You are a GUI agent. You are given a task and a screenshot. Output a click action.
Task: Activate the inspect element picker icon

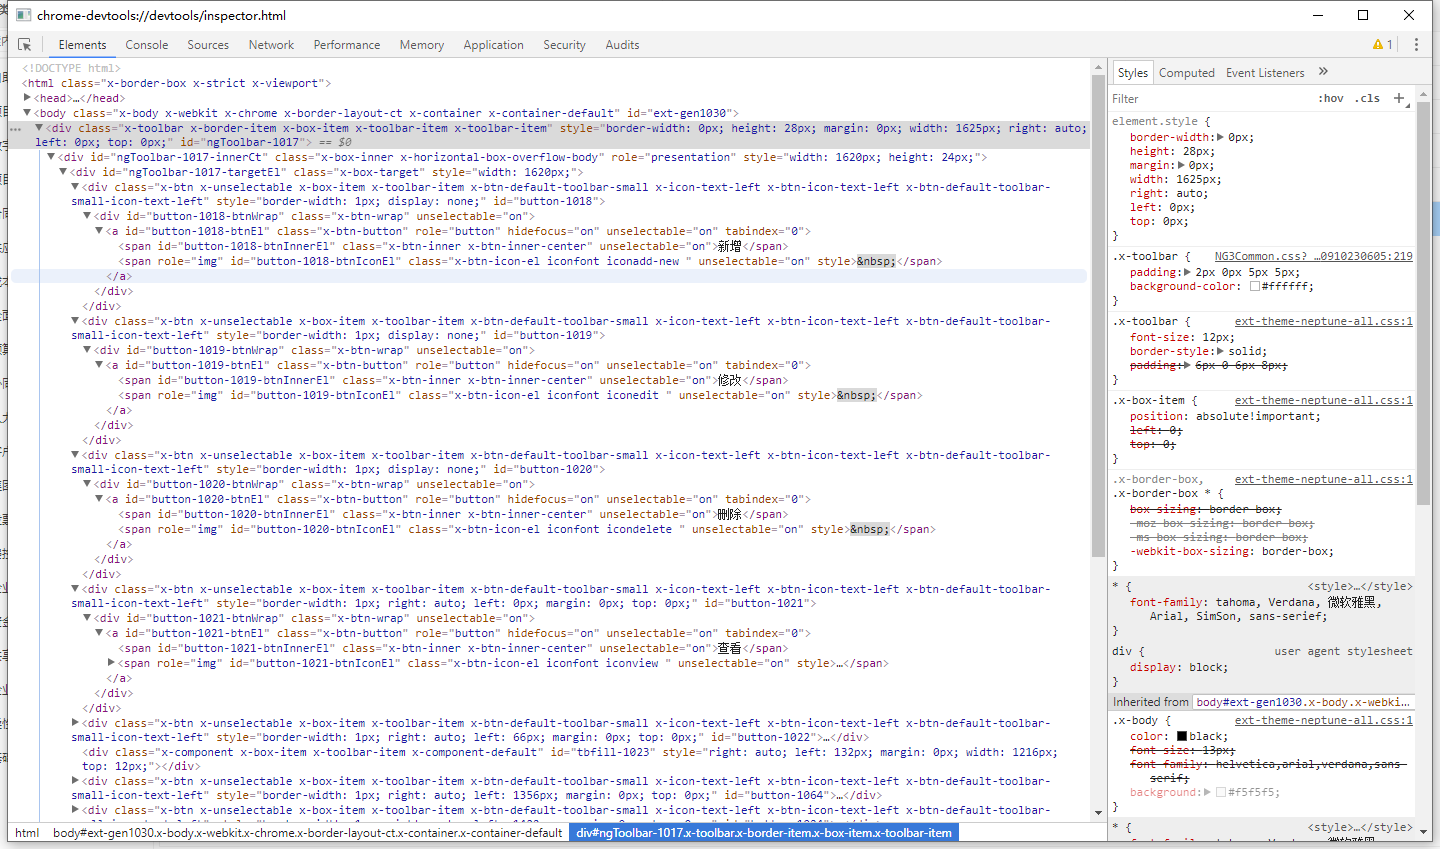coord(25,45)
